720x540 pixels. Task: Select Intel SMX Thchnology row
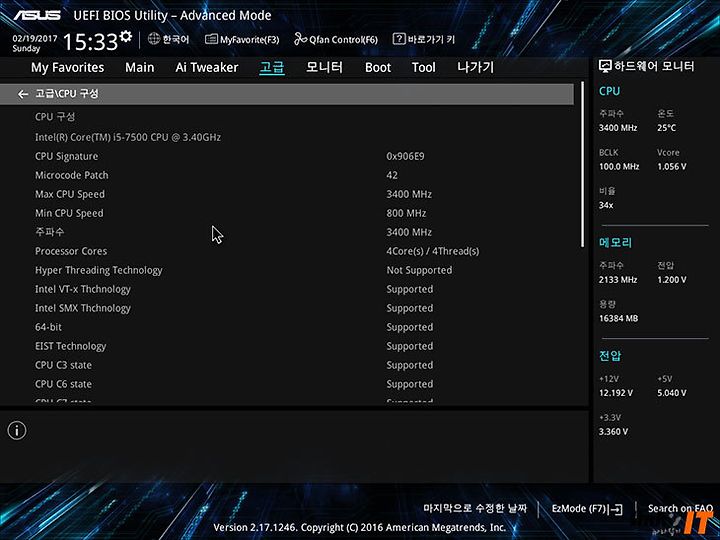pos(287,308)
